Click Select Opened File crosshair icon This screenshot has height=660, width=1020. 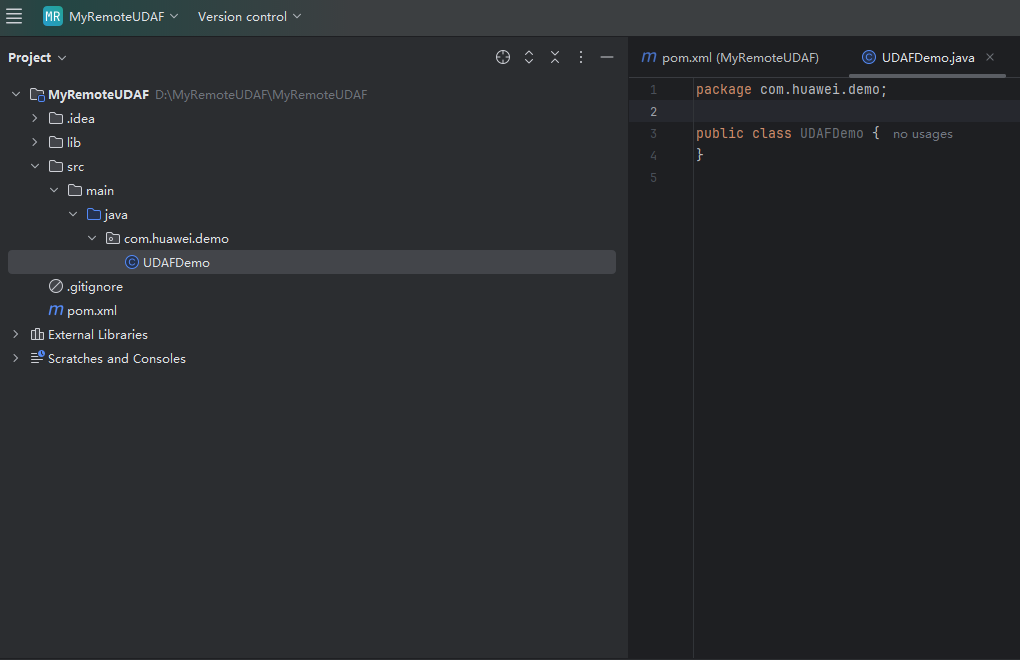click(503, 57)
